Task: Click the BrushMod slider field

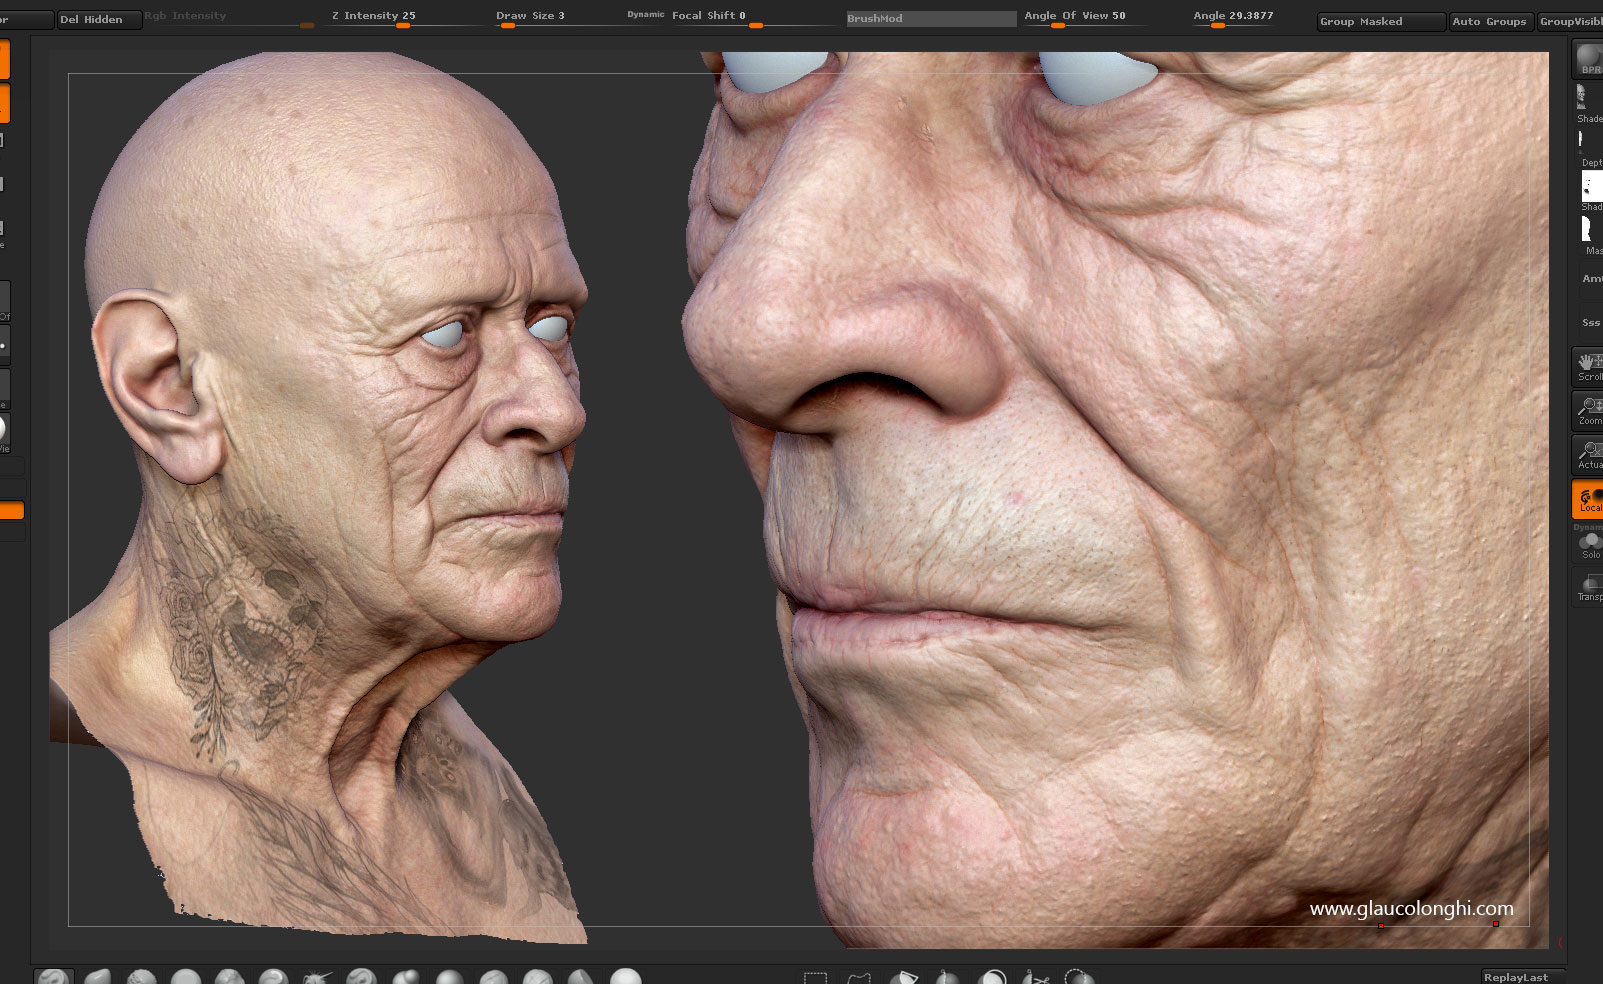Action: tap(931, 19)
